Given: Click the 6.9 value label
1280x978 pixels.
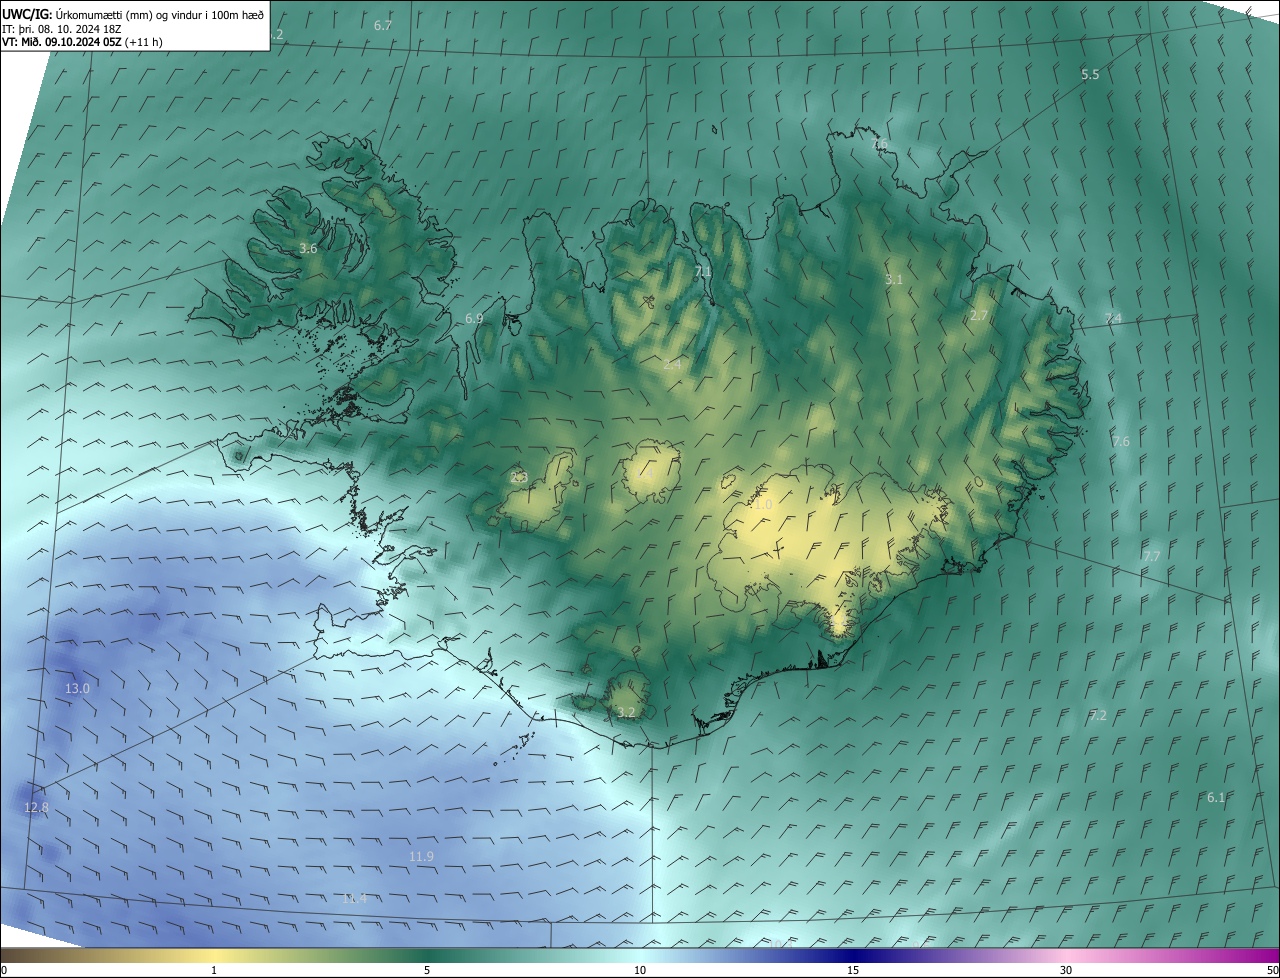Looking at the screenshot, I should click(474, 318).
